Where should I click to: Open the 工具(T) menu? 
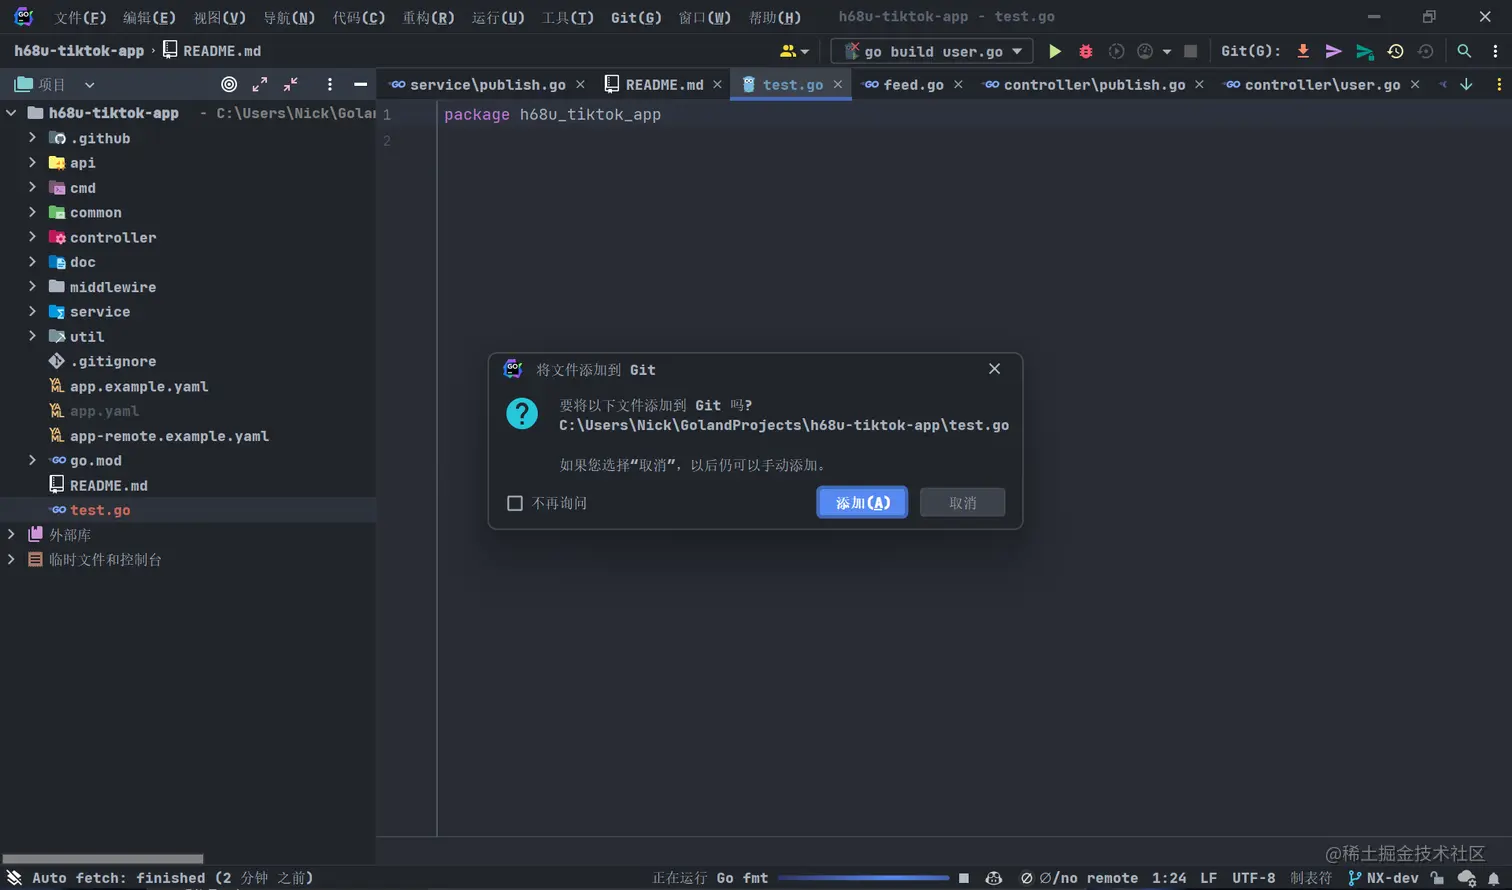tap(567, 17)
